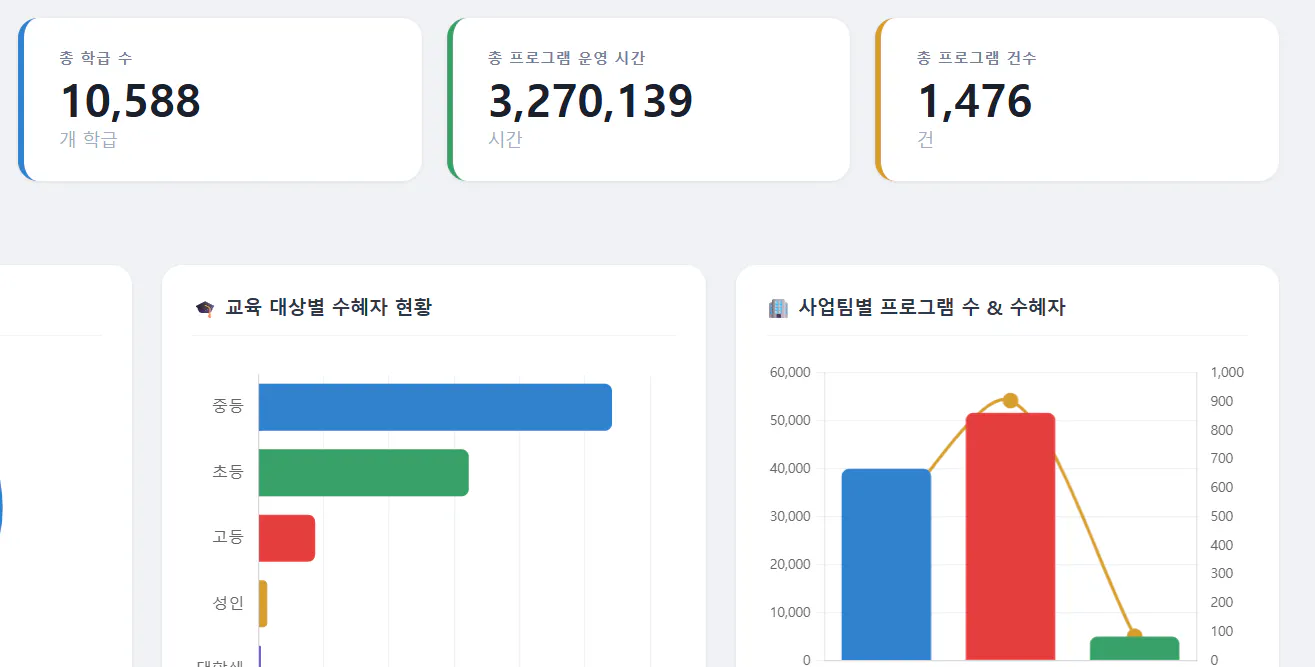This screenshot has width=1315, height=667.
Task: Click the 총 프로그램 운영 시간 value 3,270,139
Action: [x=590, y=101]
